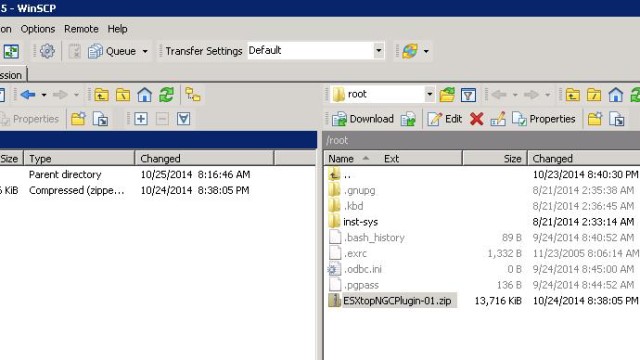640x360 pixels.
Task: Click the /root path bar
Action: pos(481,140)
